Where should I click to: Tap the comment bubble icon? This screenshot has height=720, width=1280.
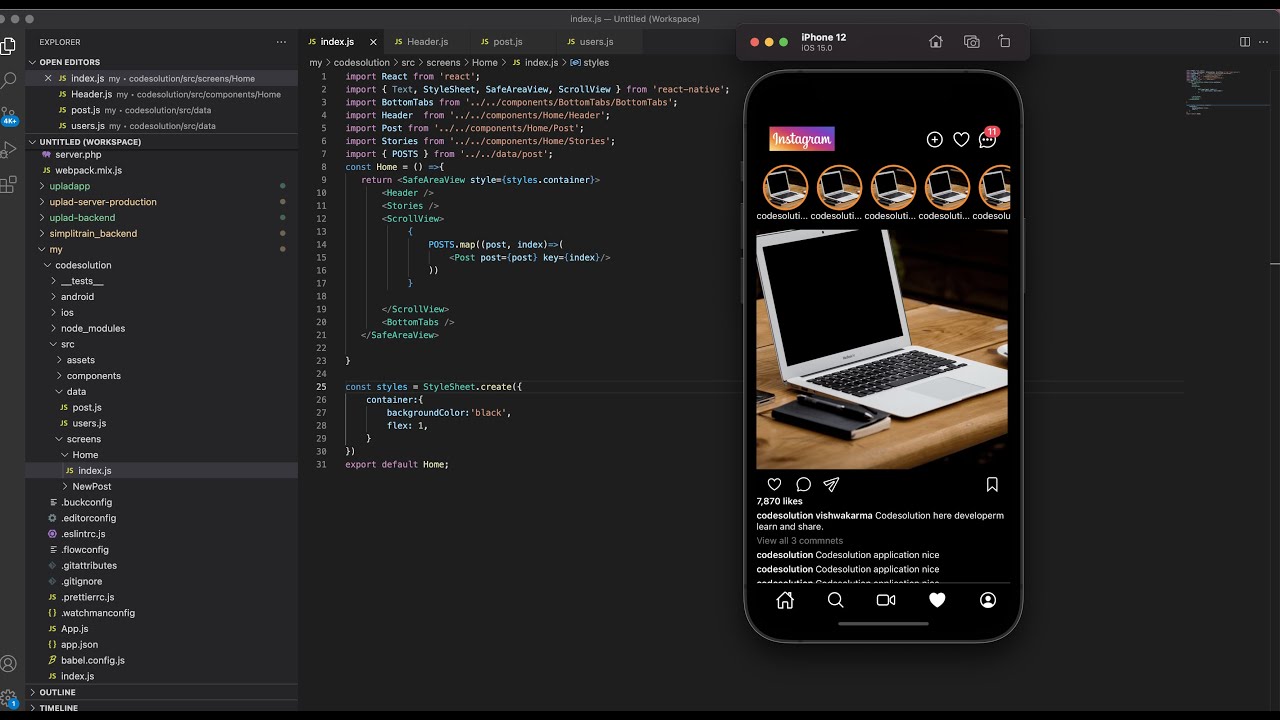click(803, 484)
